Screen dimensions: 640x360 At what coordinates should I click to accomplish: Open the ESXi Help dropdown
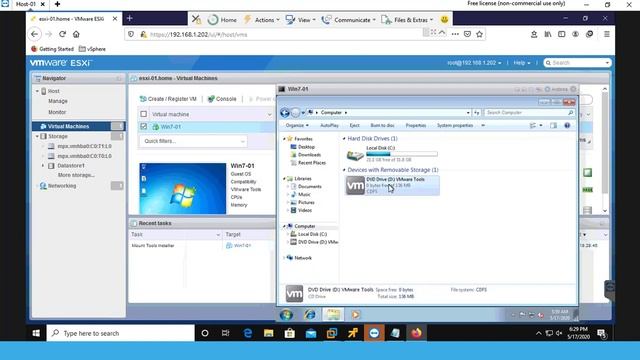pyautogui.click(x=522, y=63)
